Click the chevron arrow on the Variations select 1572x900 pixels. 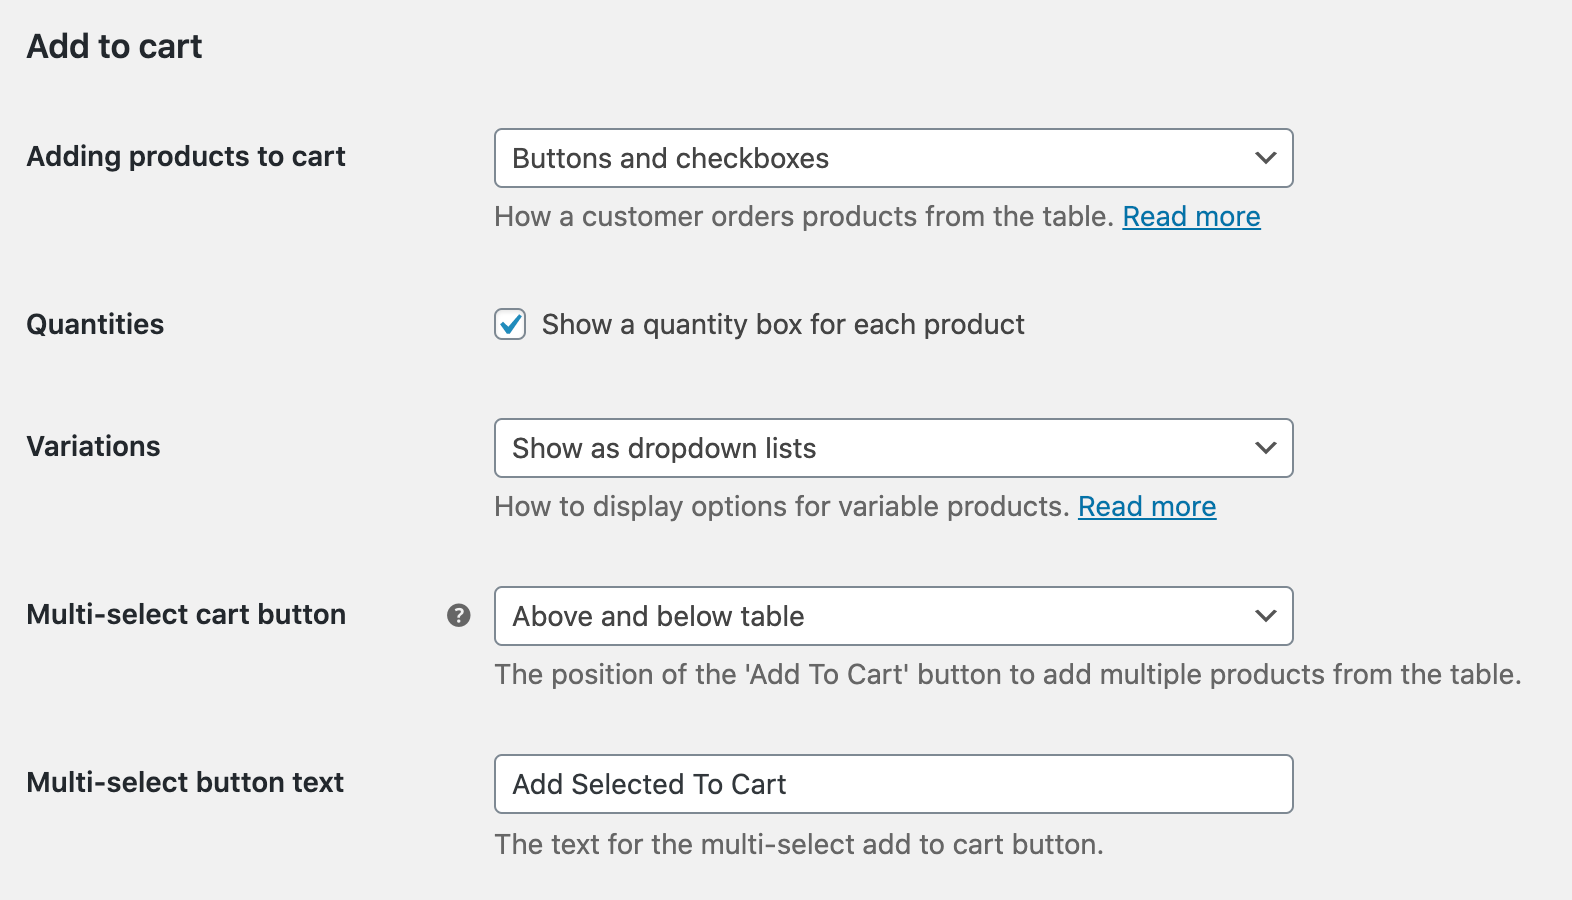coord(1265,448)
